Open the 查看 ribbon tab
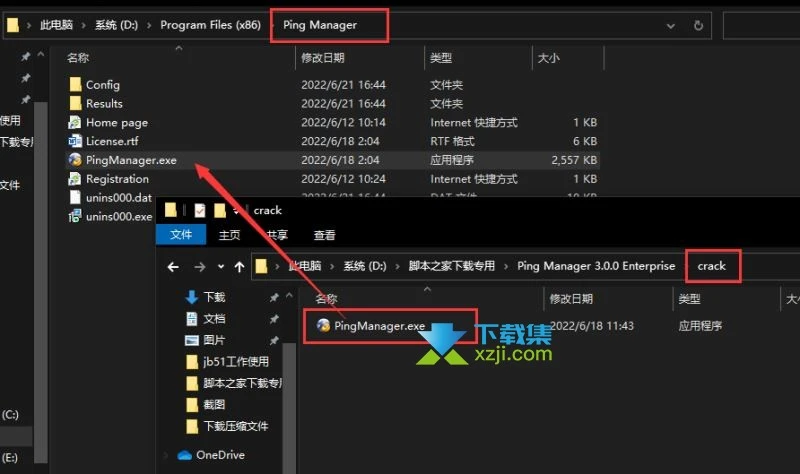This screenshot has width=800, height=474. pos(324,235)
